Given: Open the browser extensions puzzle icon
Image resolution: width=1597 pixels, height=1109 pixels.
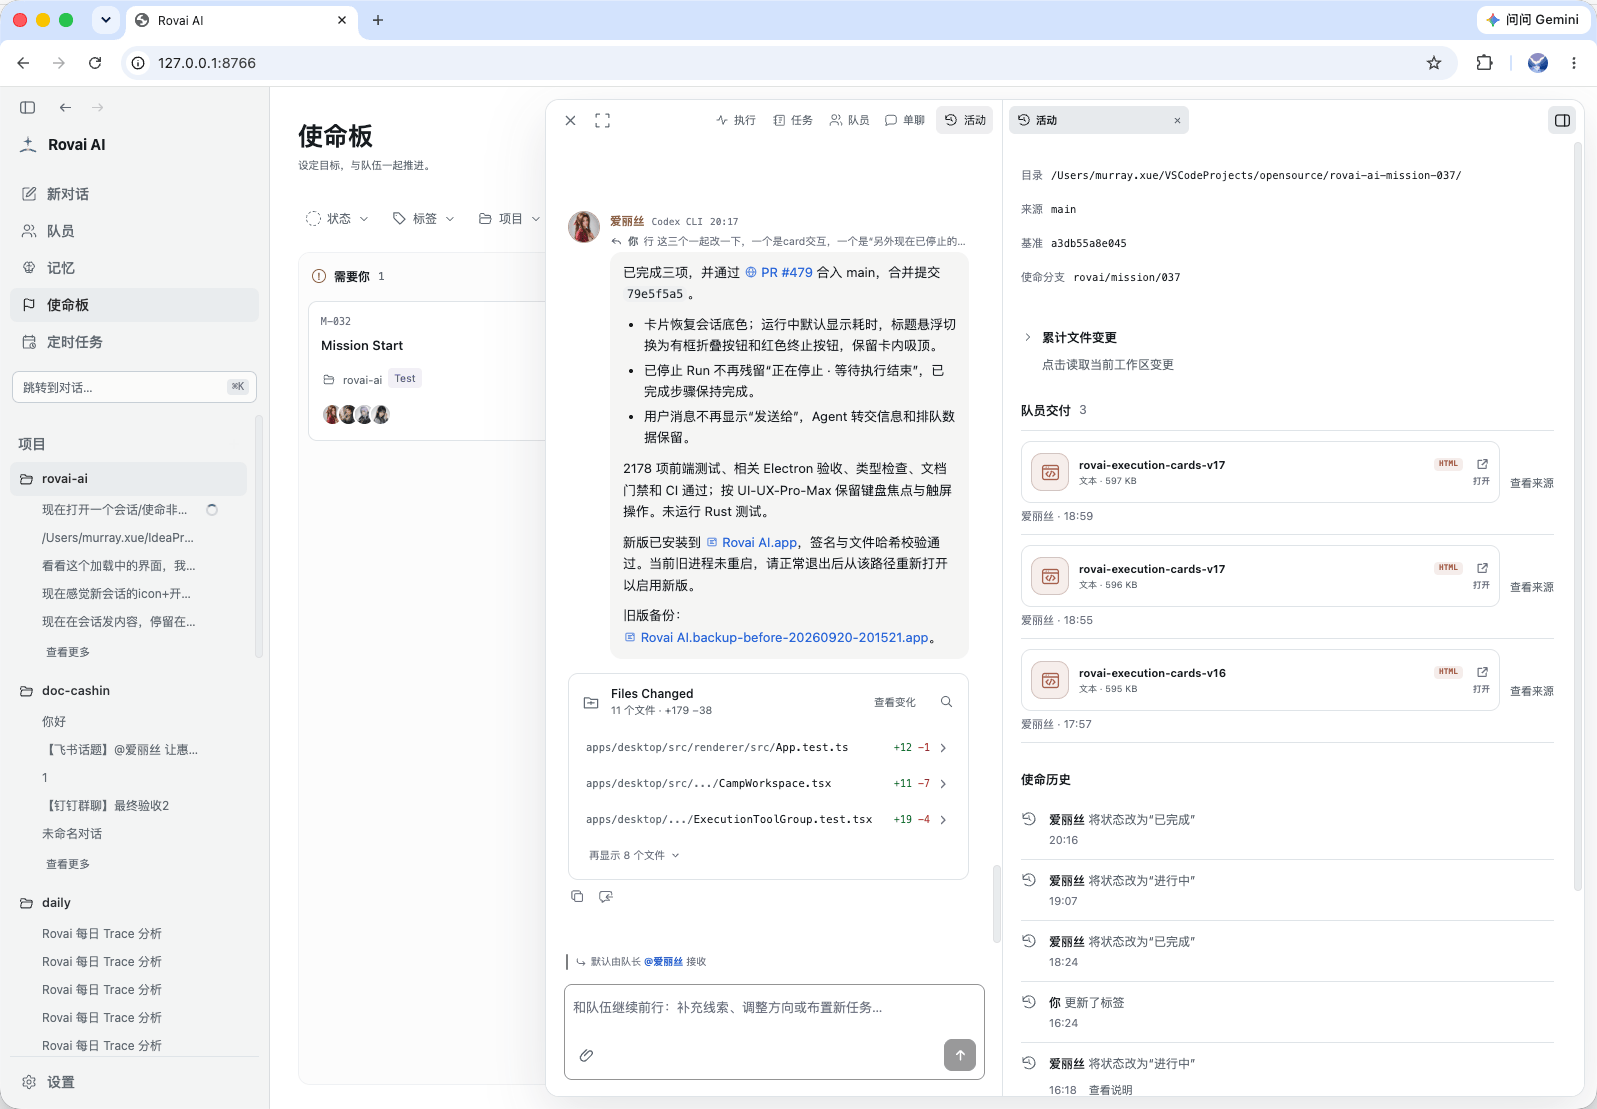Looking at the screenshot, I should 1484,63.
